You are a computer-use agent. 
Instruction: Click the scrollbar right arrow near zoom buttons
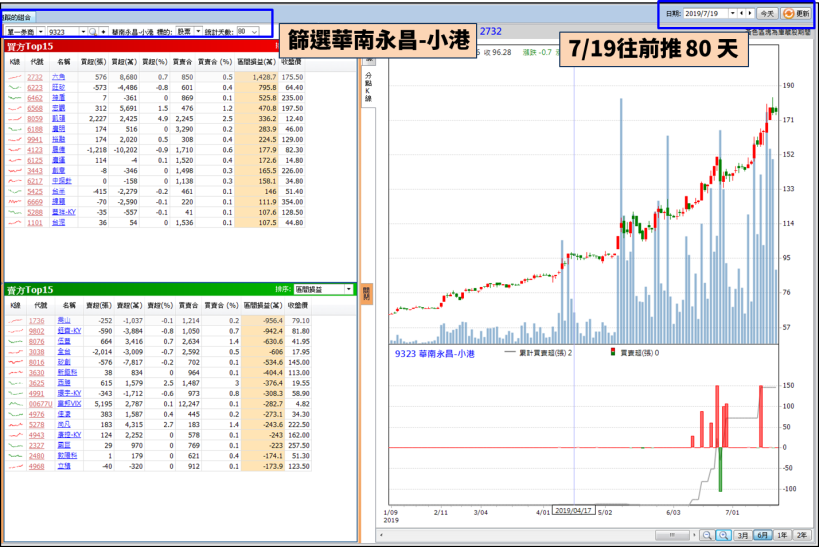coord(694,535)
